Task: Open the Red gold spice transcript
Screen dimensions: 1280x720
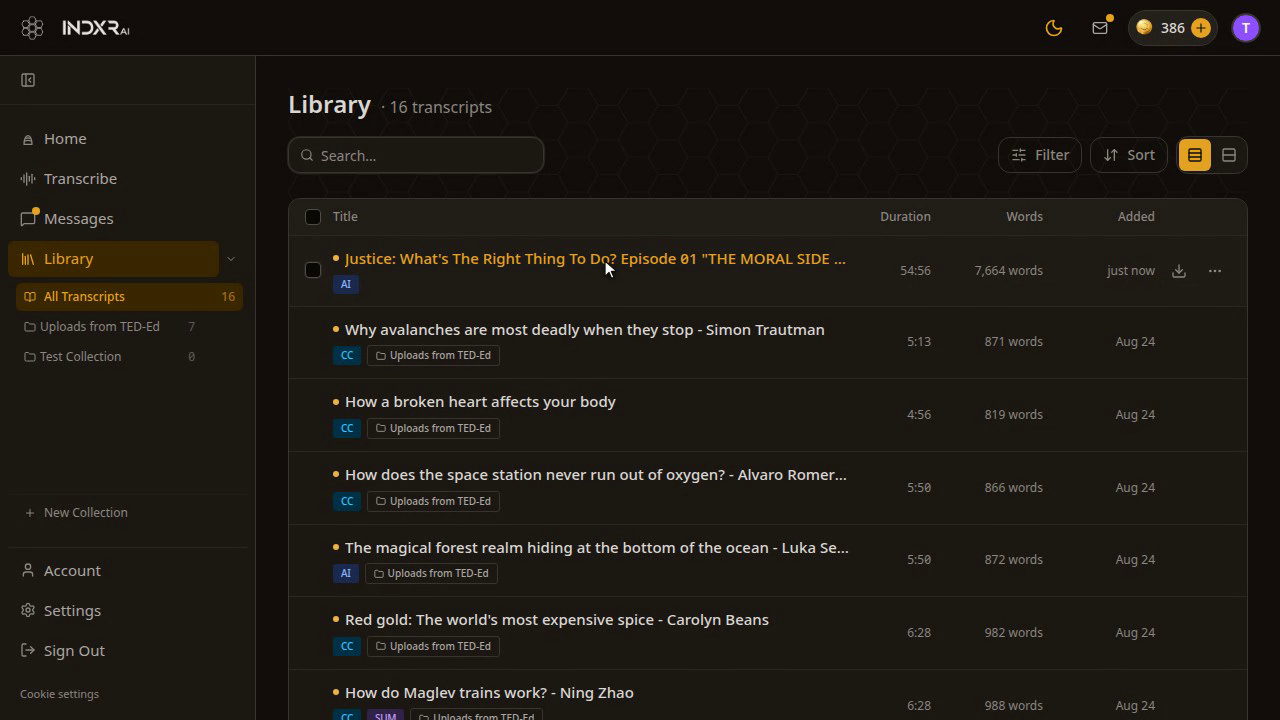Action: pos(557,620)
